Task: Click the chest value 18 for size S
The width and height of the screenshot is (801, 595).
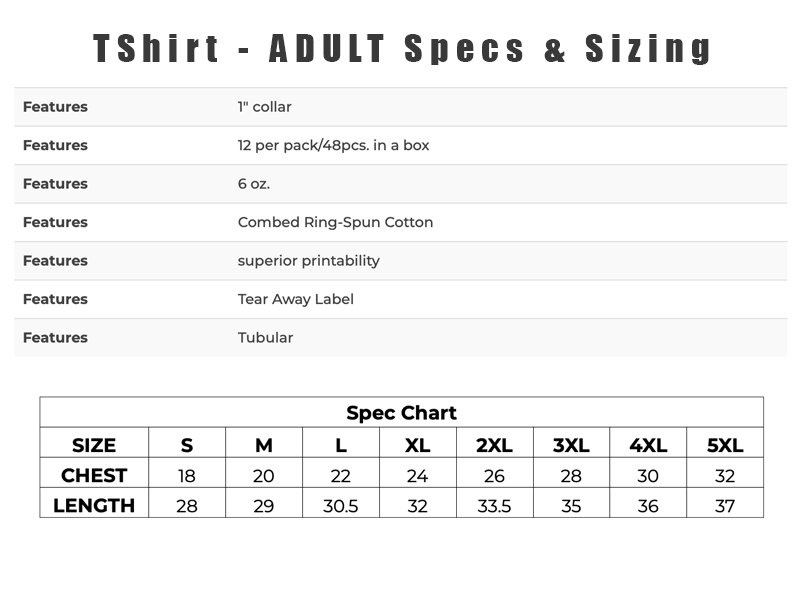Action: 187,476
